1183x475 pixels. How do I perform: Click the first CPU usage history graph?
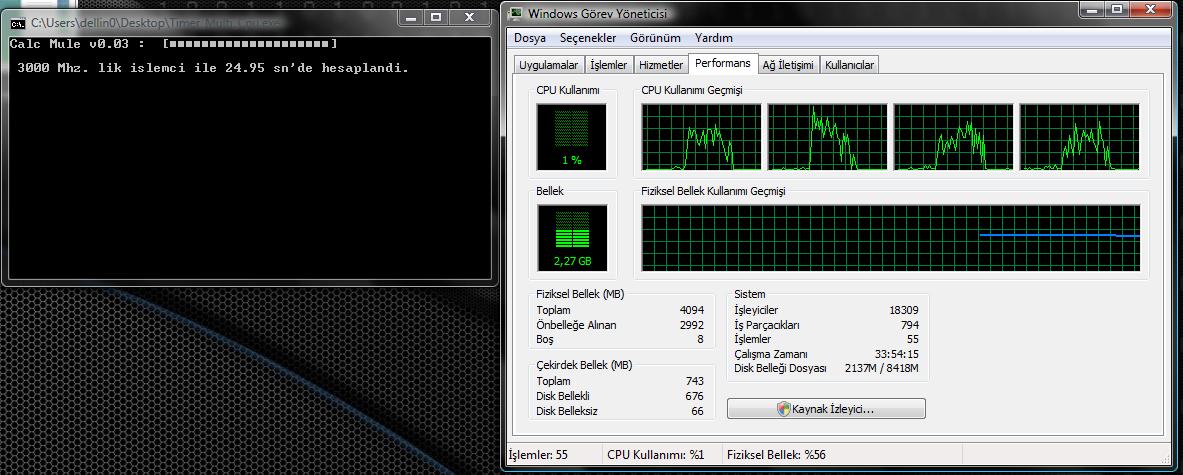click(701, 136)
